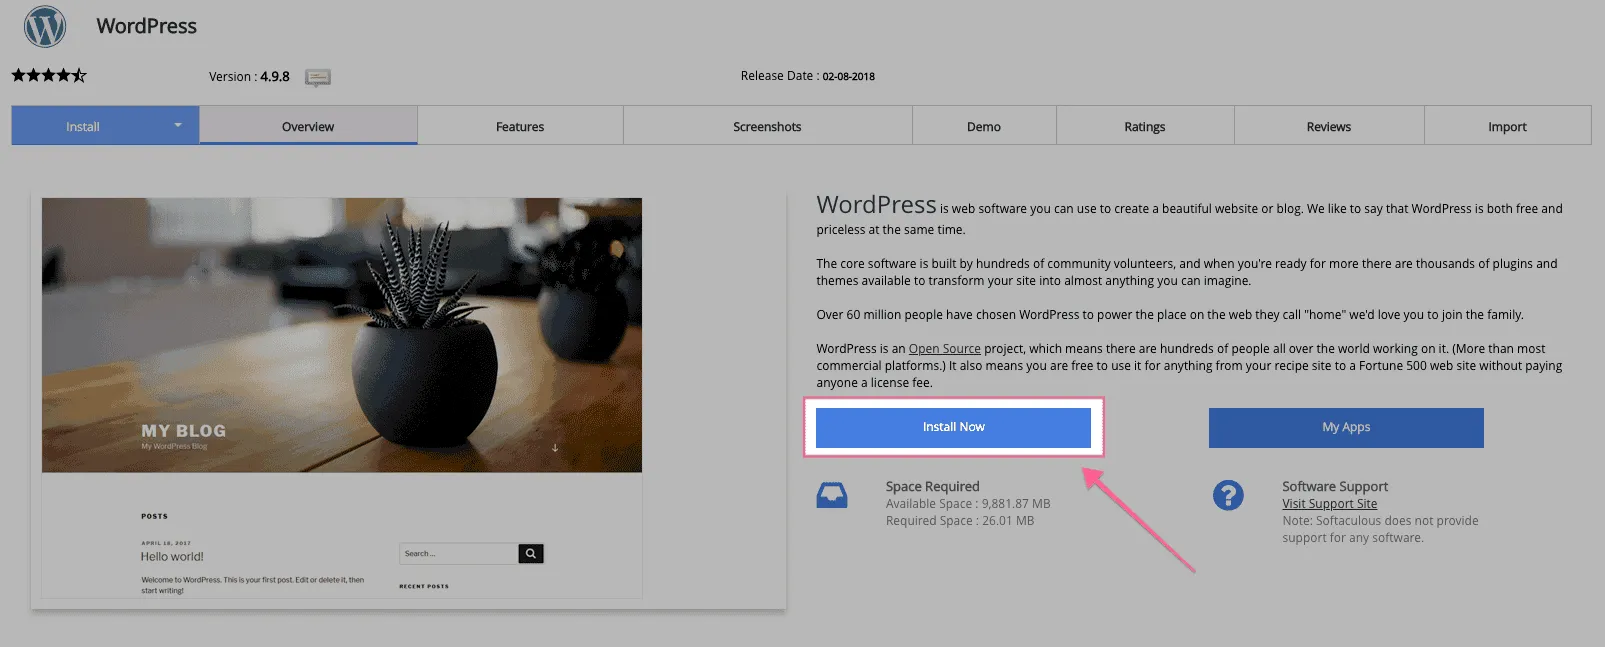Click the star rating icons
1605x647 pixels.
pyautogui.click(x=49, y=75)
